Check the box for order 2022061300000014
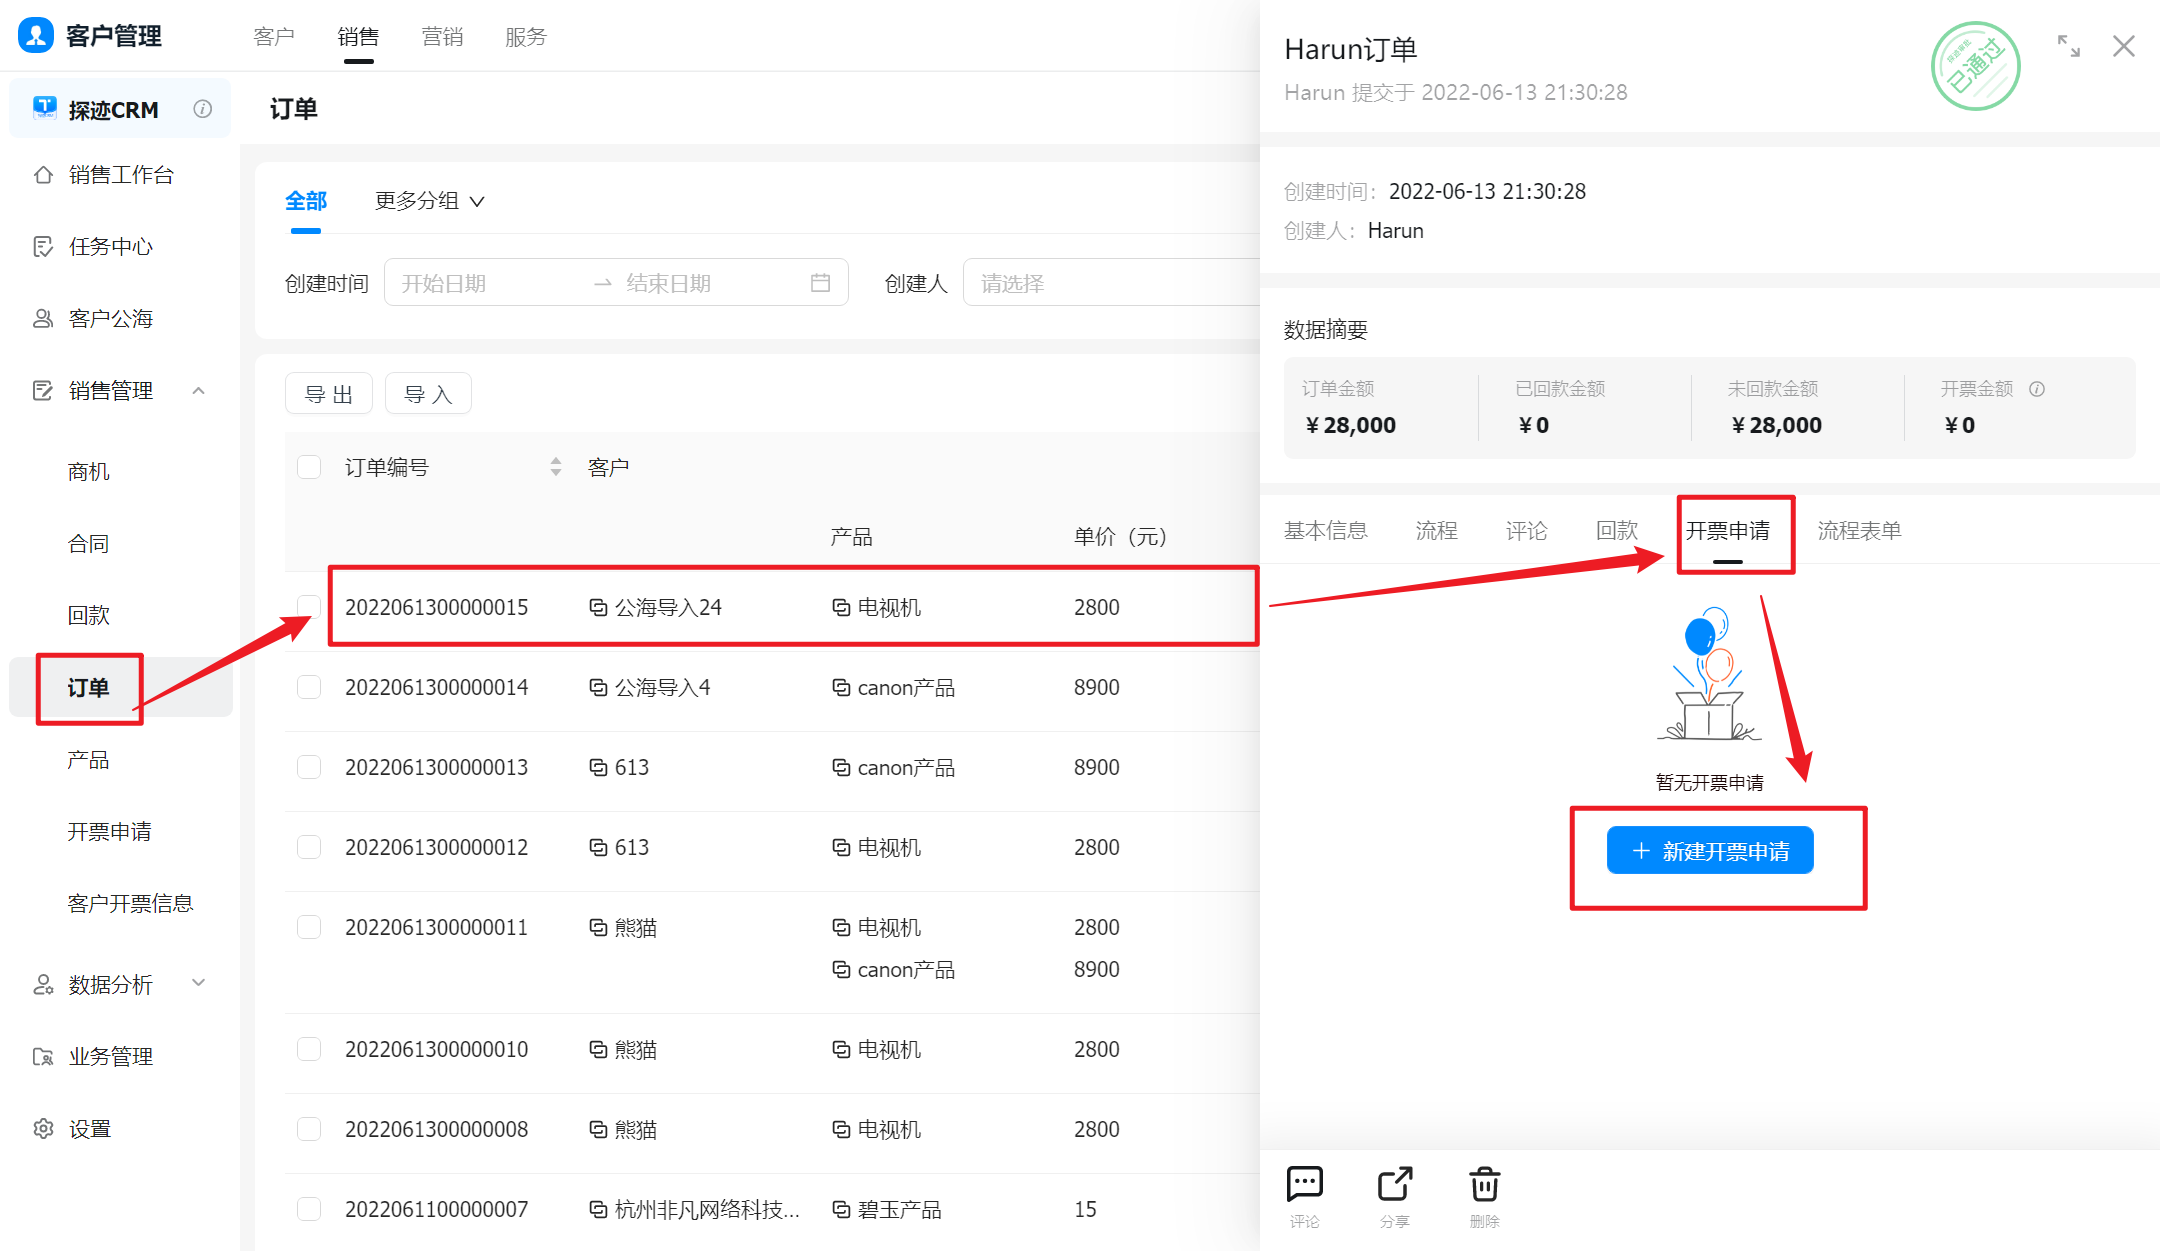The height and width of the screenshot is (1251, 2160). point(309,687)
